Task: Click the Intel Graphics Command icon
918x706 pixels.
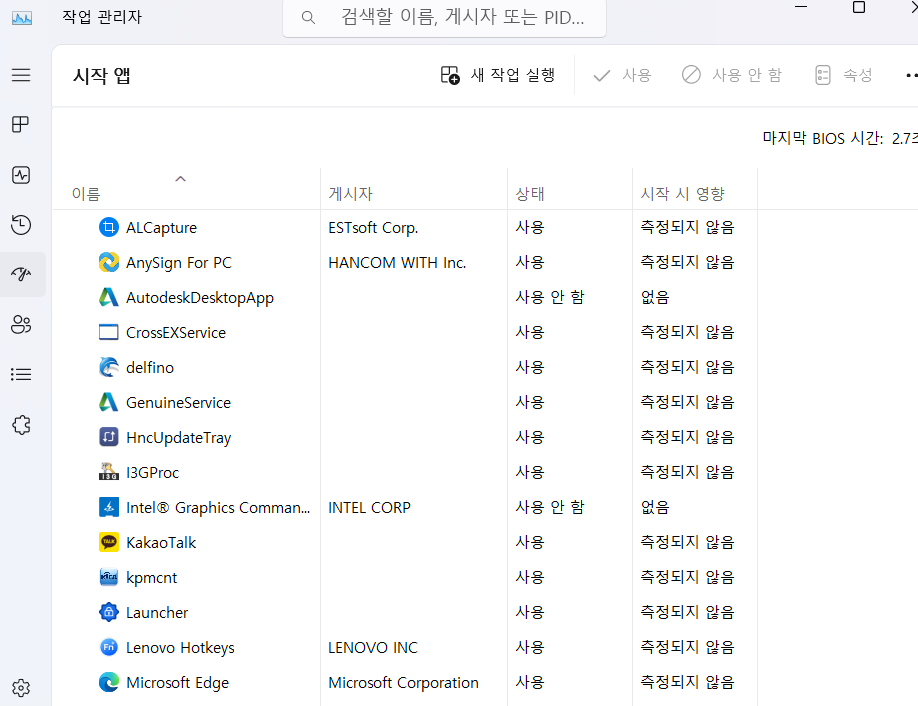Action: pyautogui.click(x=109, y=507)
